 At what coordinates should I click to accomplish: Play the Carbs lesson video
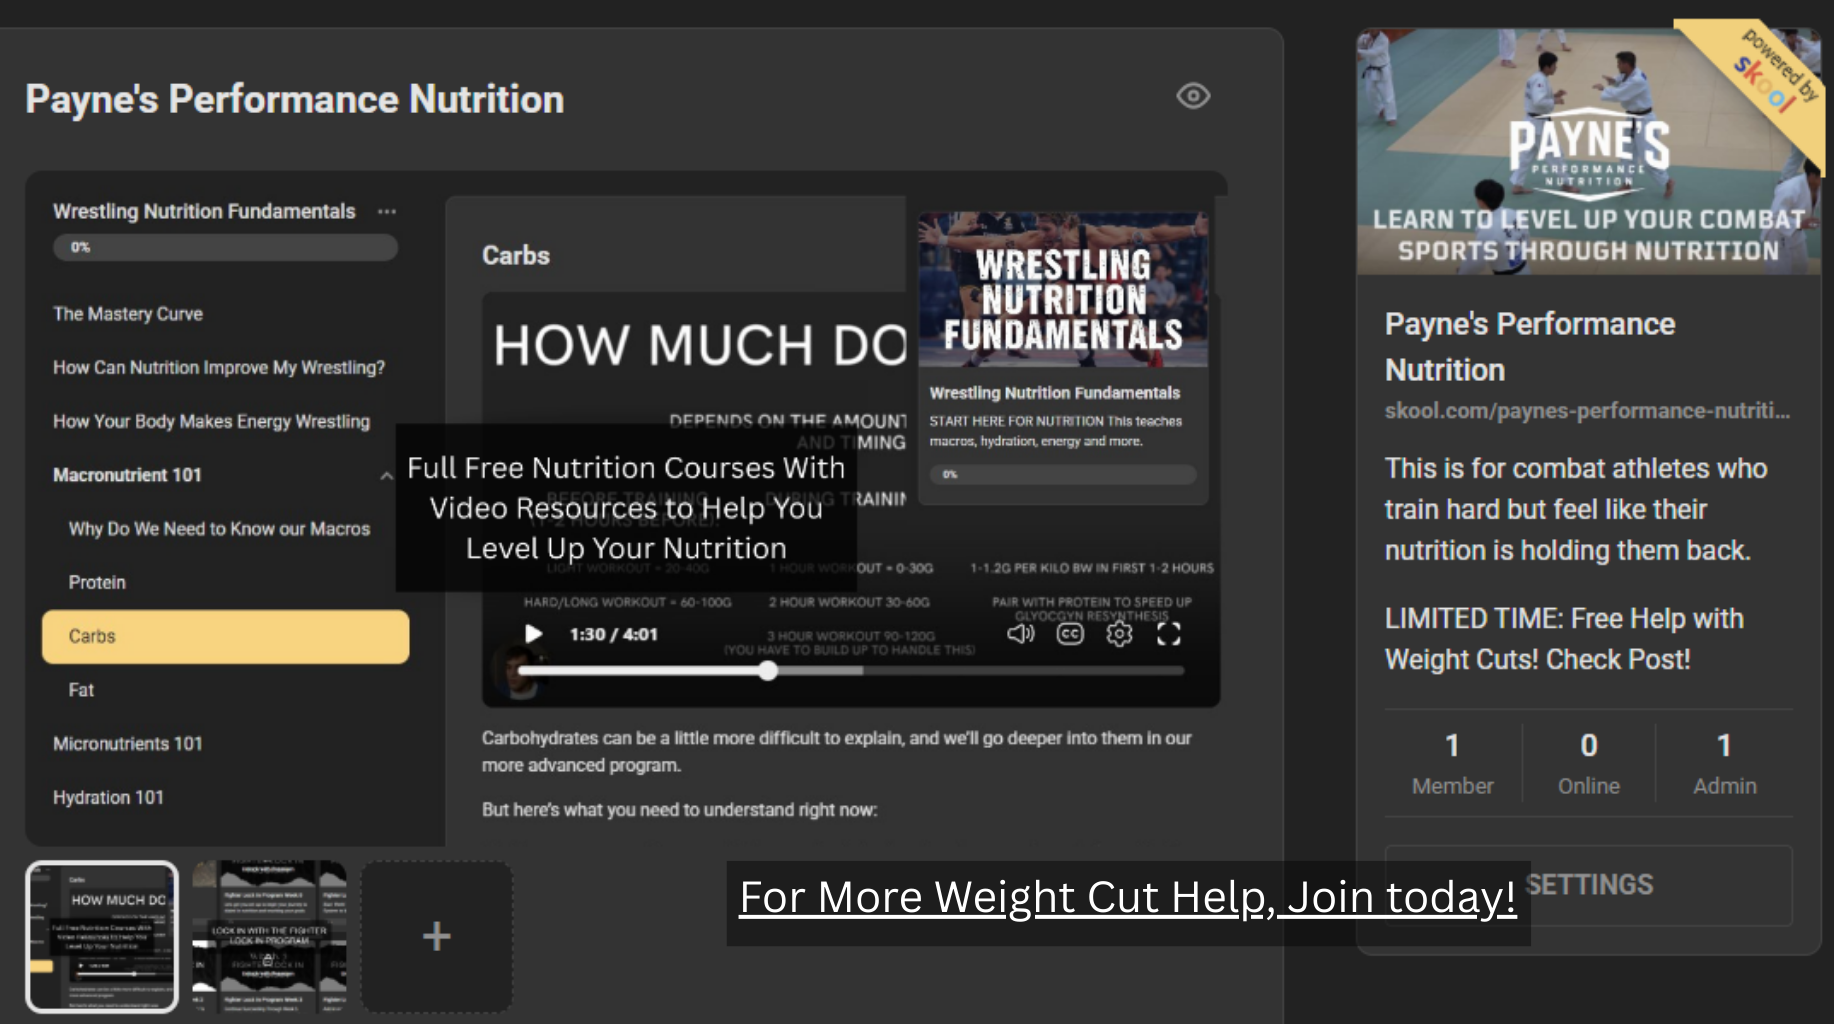533,634
